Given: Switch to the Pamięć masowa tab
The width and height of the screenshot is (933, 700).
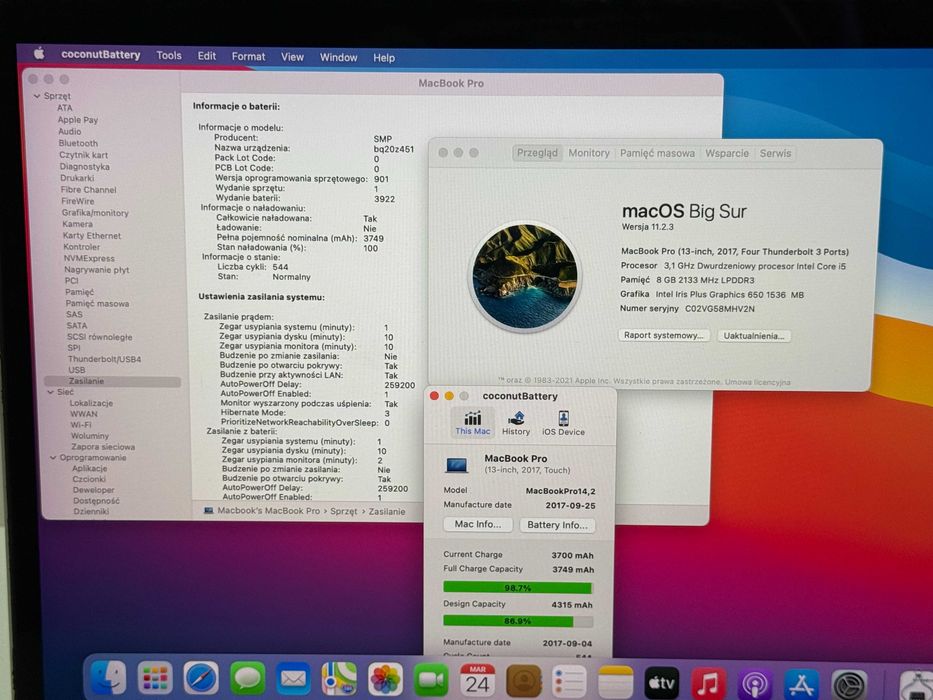Looking at the screenshot, I should click(x=657, y=154).
